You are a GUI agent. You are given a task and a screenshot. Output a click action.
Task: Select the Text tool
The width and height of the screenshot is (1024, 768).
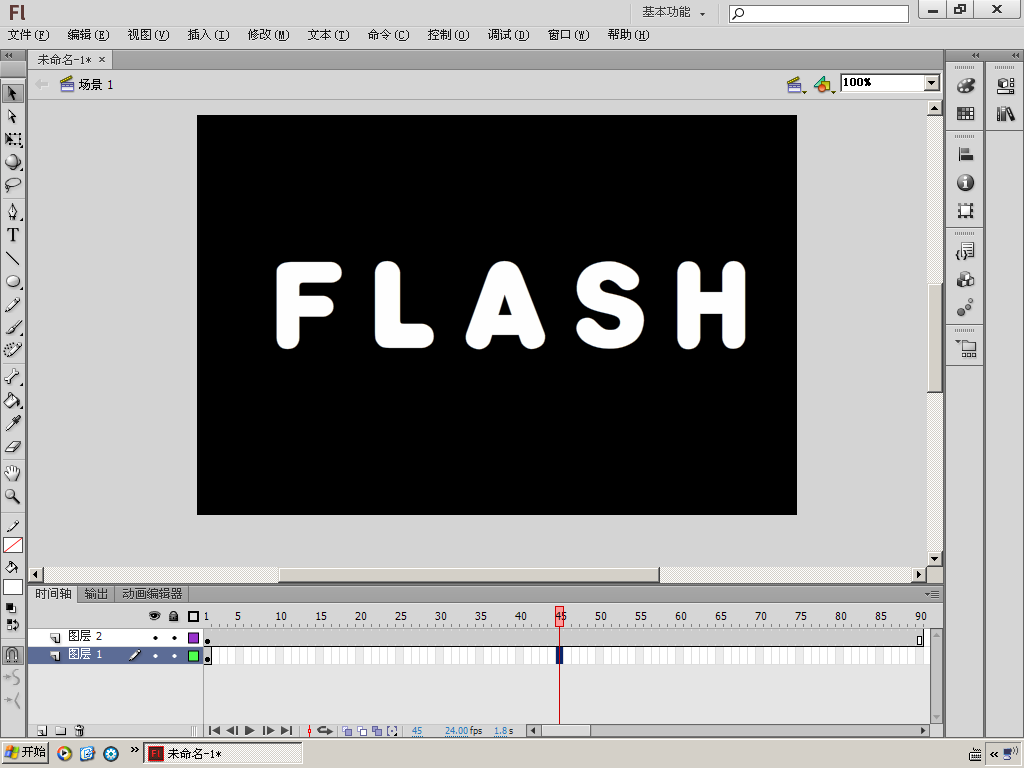(x=12, y=235)
